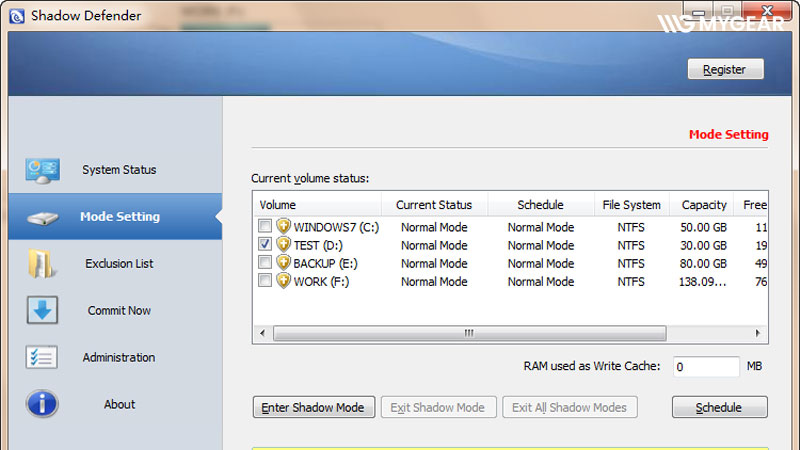The width and height of the screenshot is (800, 450).
Task: Click the Mode Setting drive icon
Action: click(x=43, y=218)
